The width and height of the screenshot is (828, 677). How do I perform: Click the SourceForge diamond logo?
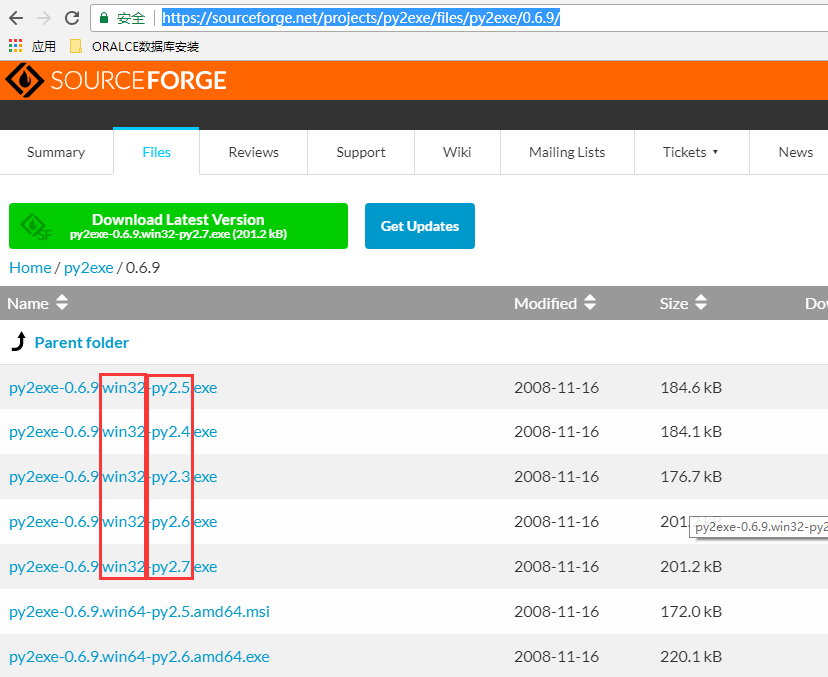pos(25,80)
